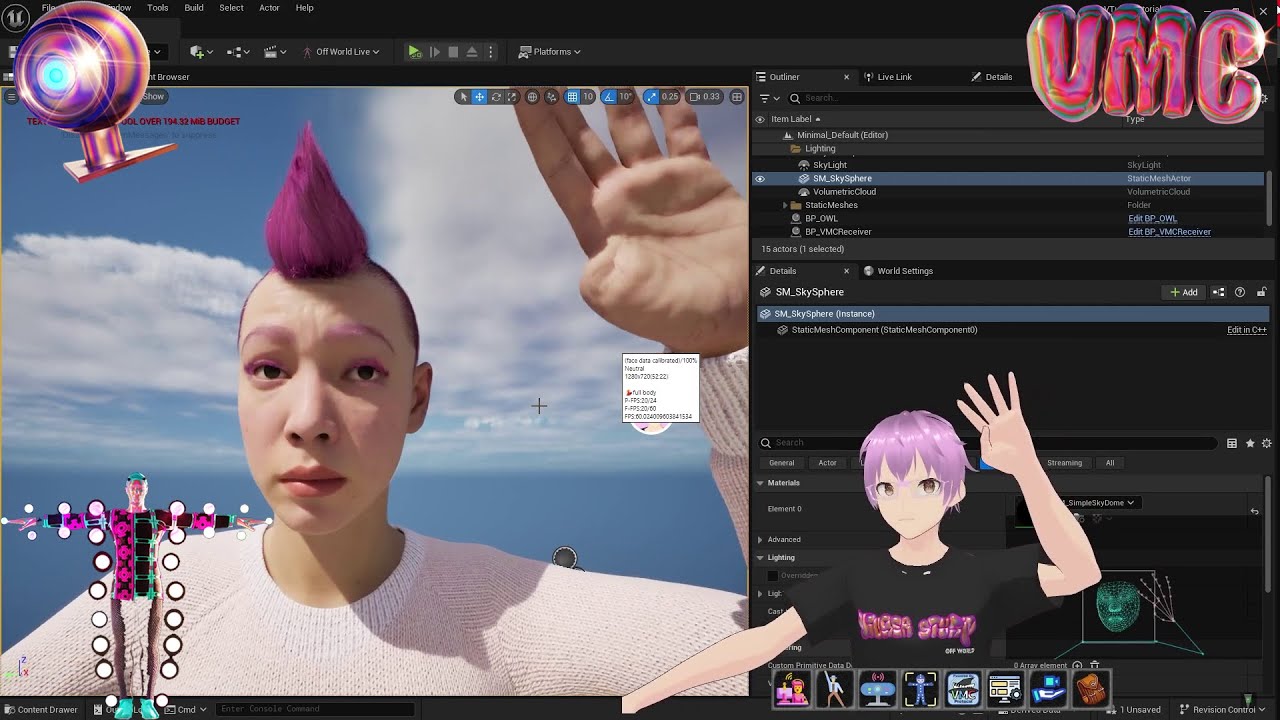Toggle favorites star filter in Details
The height and width of the screenshot is (720, 1280).
1250,443
